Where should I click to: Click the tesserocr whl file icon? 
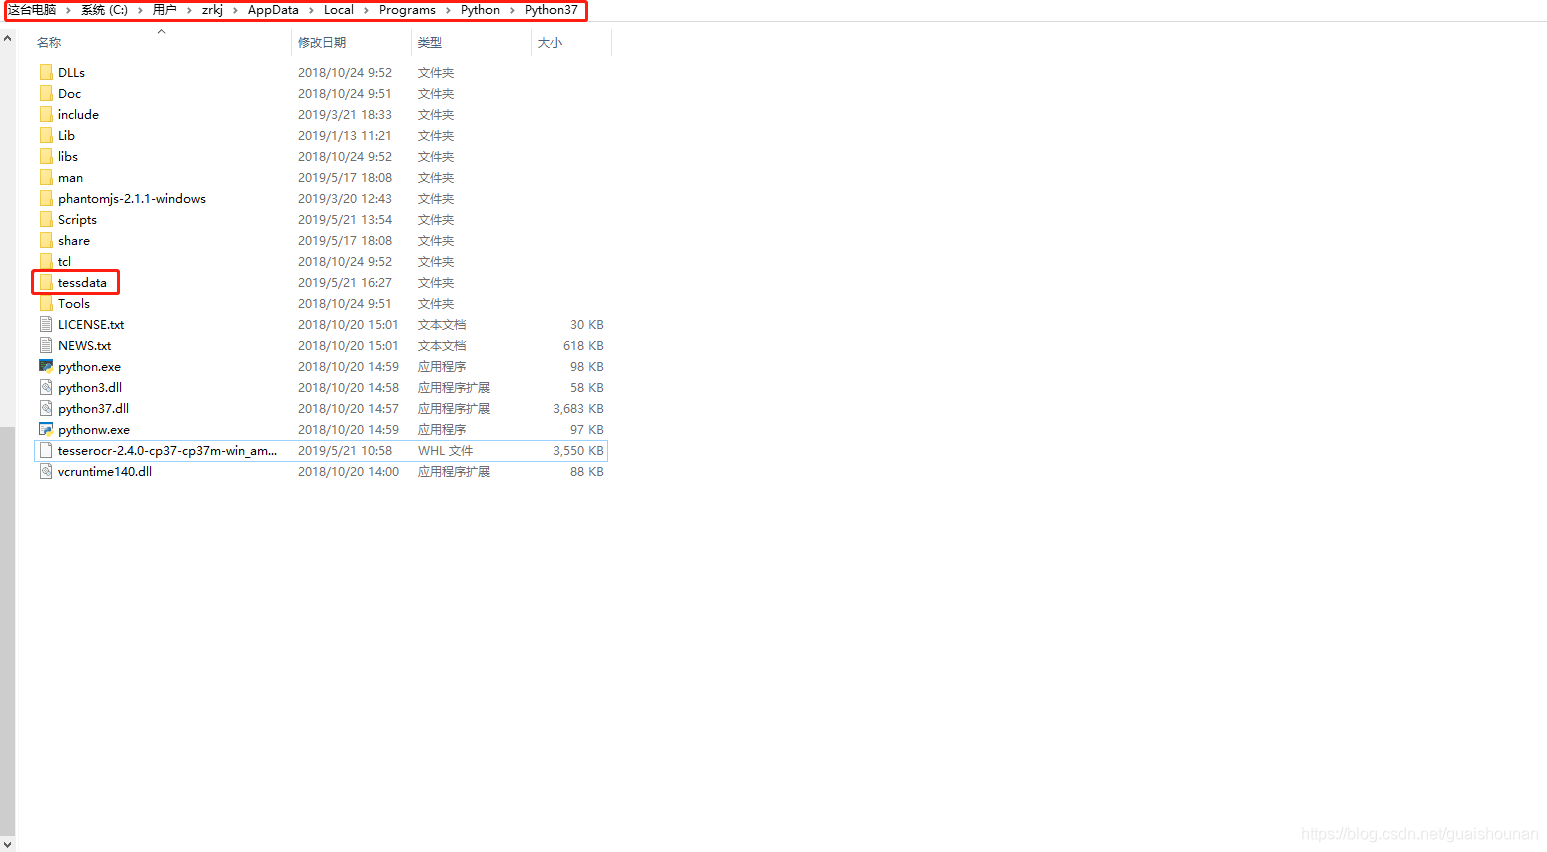point(46,450)
